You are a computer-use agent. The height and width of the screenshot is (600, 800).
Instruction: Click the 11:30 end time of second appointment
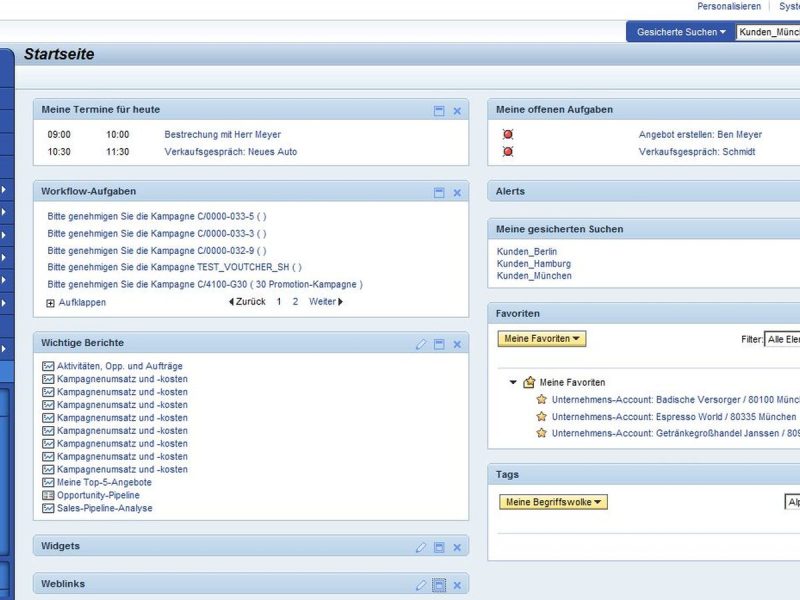(118, 152)
